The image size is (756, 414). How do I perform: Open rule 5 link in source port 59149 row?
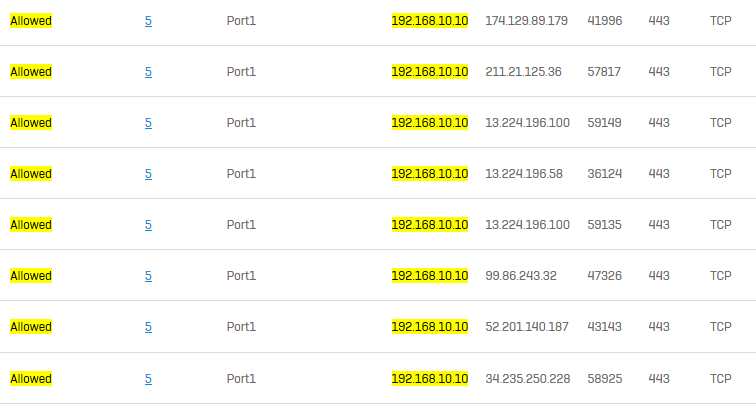click(x=148, y=123)
